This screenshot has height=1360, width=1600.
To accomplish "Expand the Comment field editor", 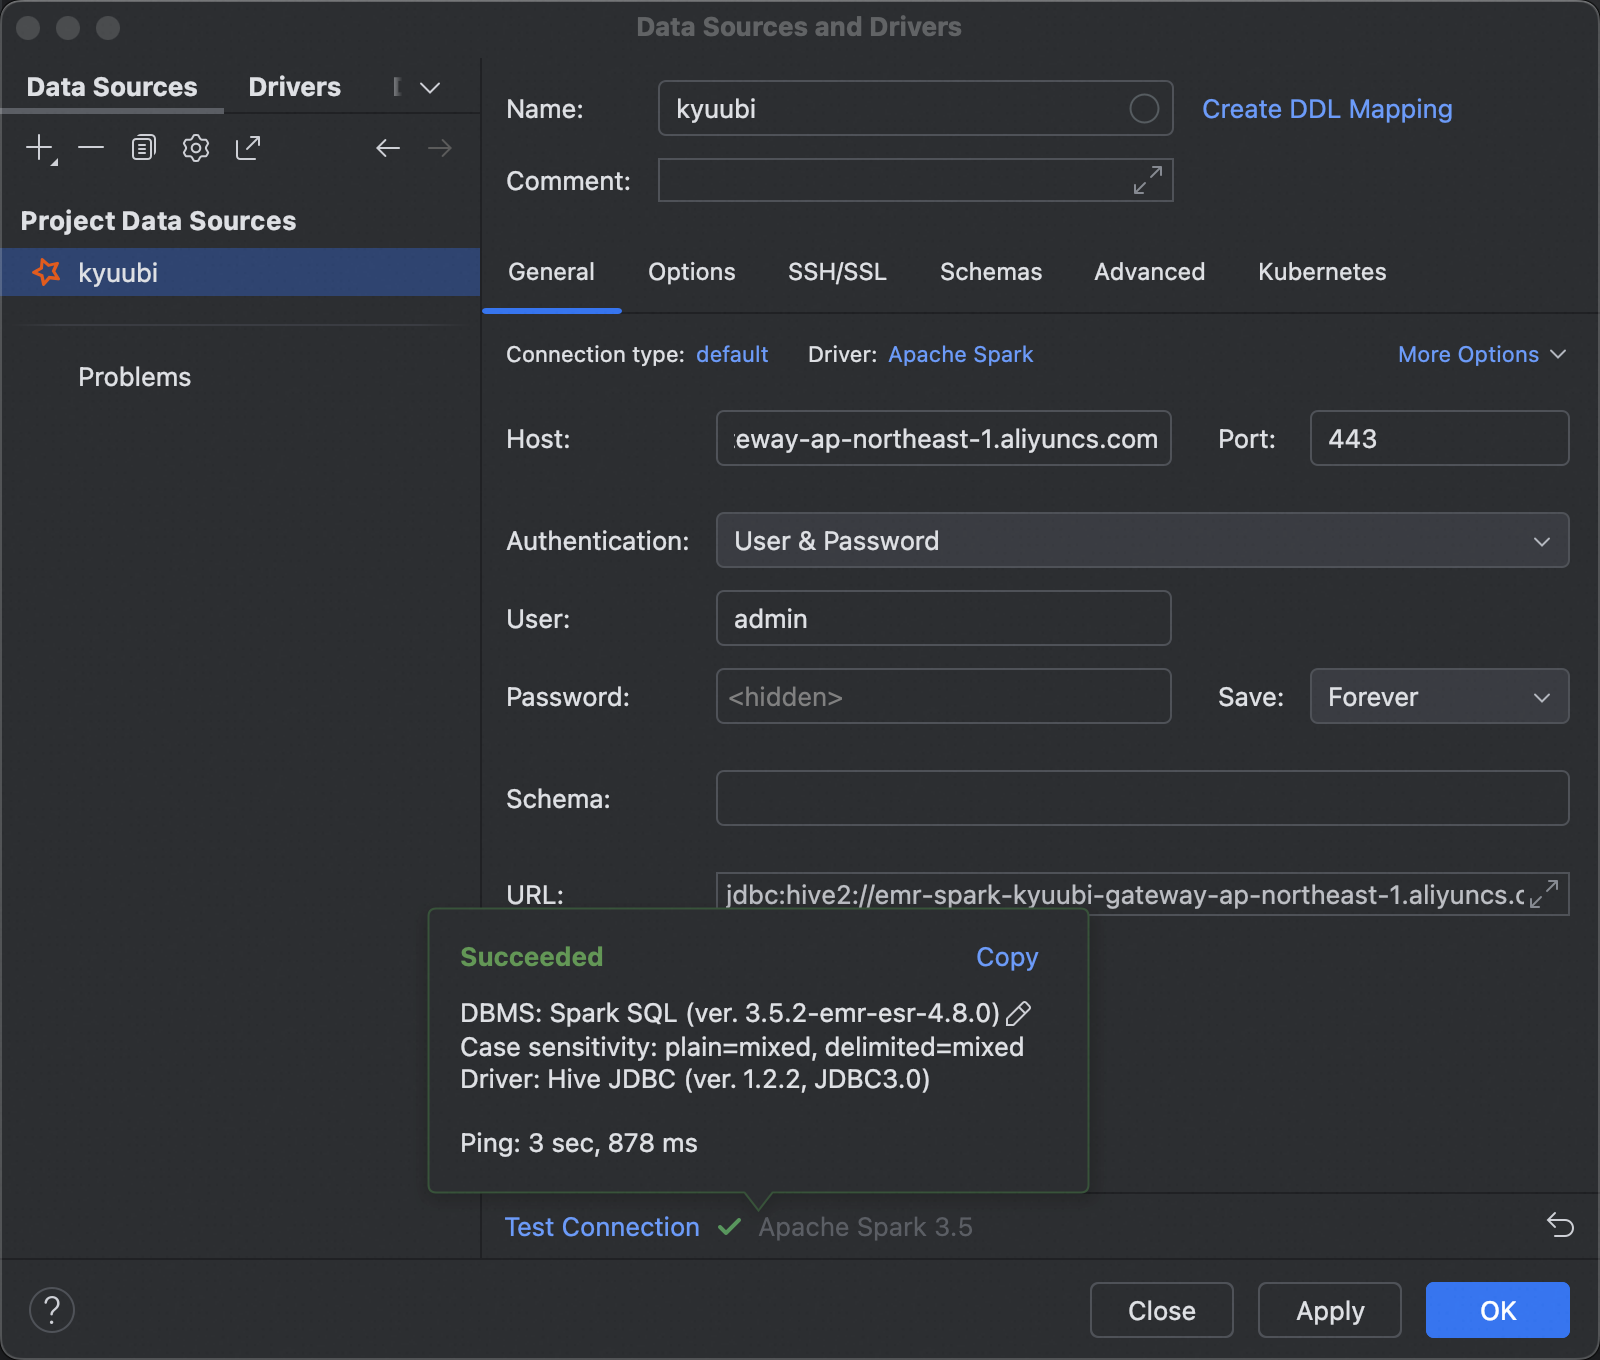I will pyautogui.click(x=1148, y=180).
